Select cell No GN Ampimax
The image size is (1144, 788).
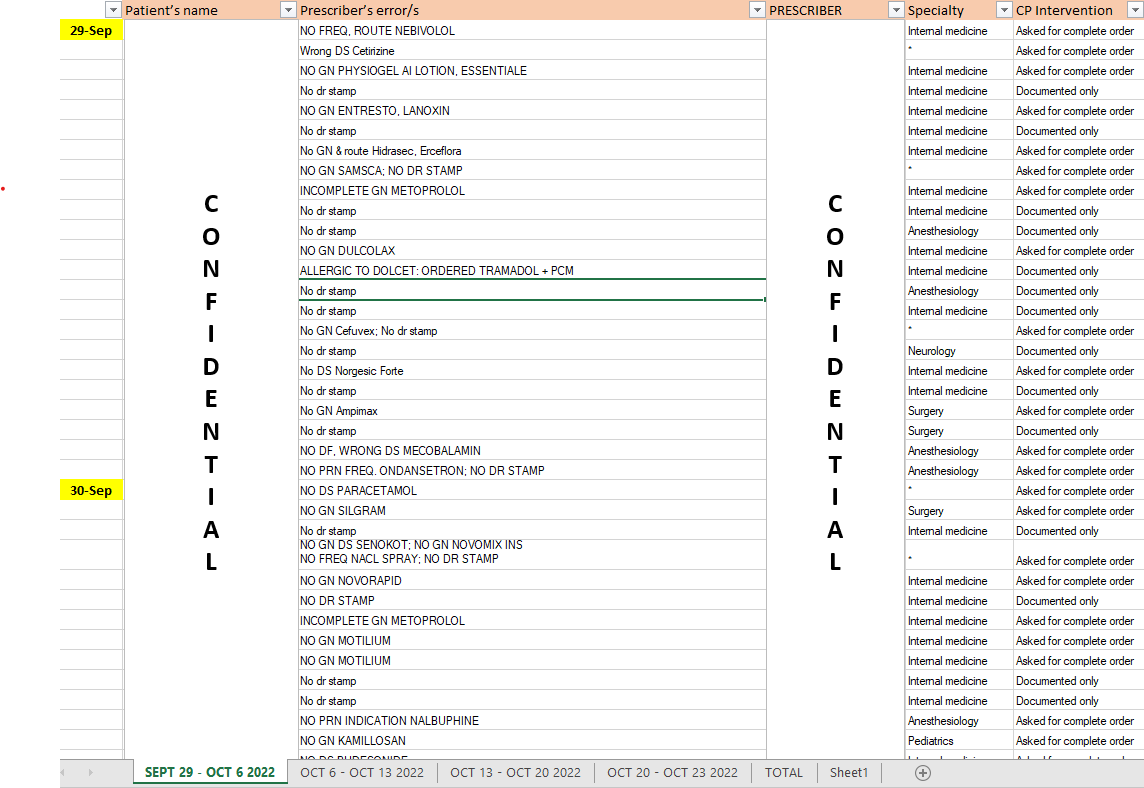[x=532, y=411]
